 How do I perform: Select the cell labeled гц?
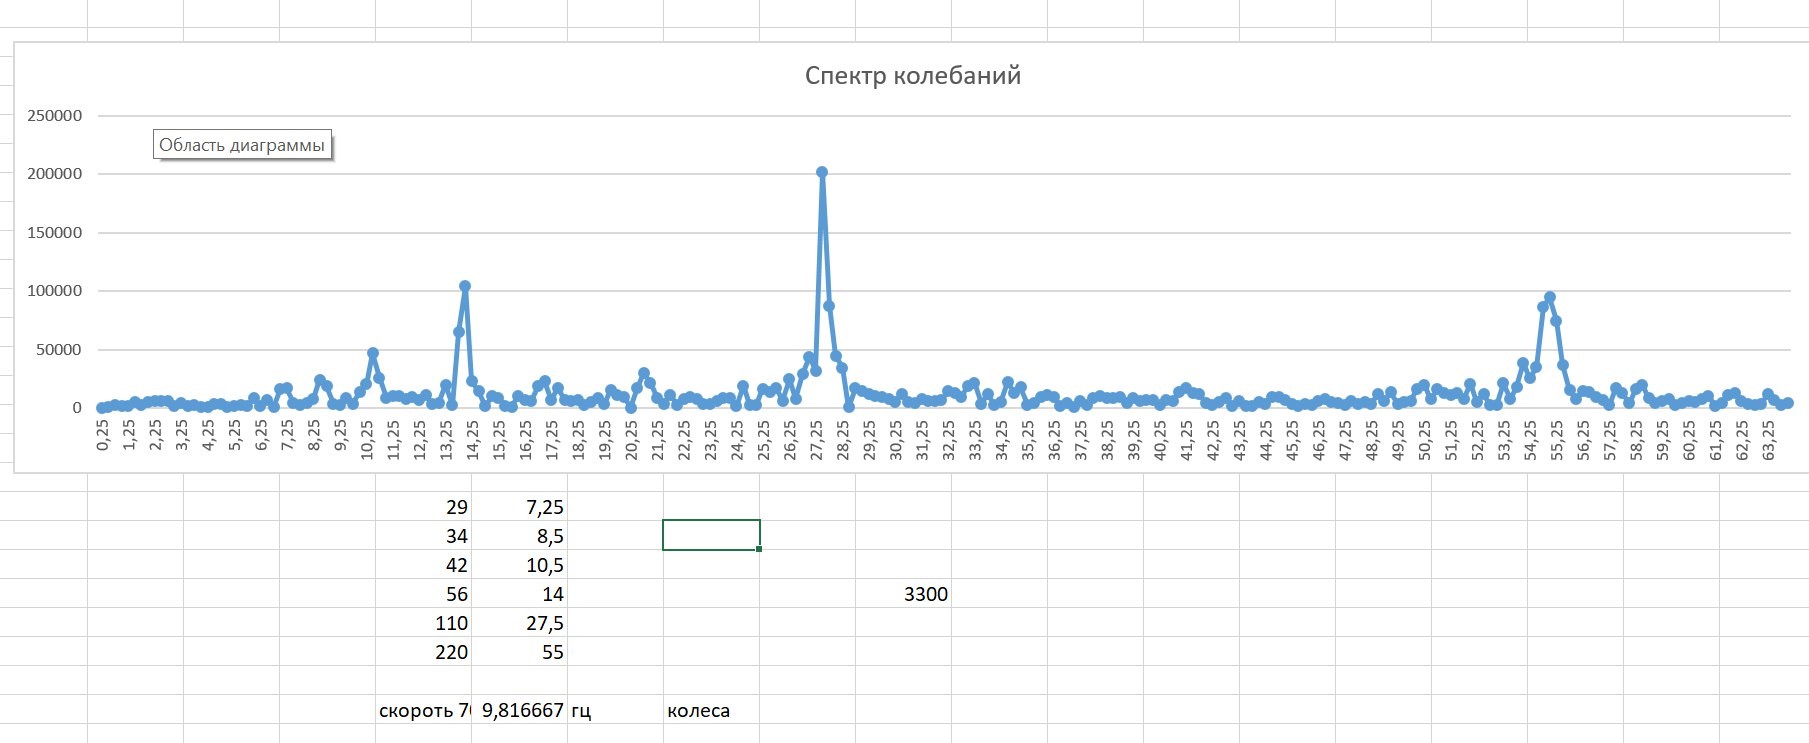615,710
